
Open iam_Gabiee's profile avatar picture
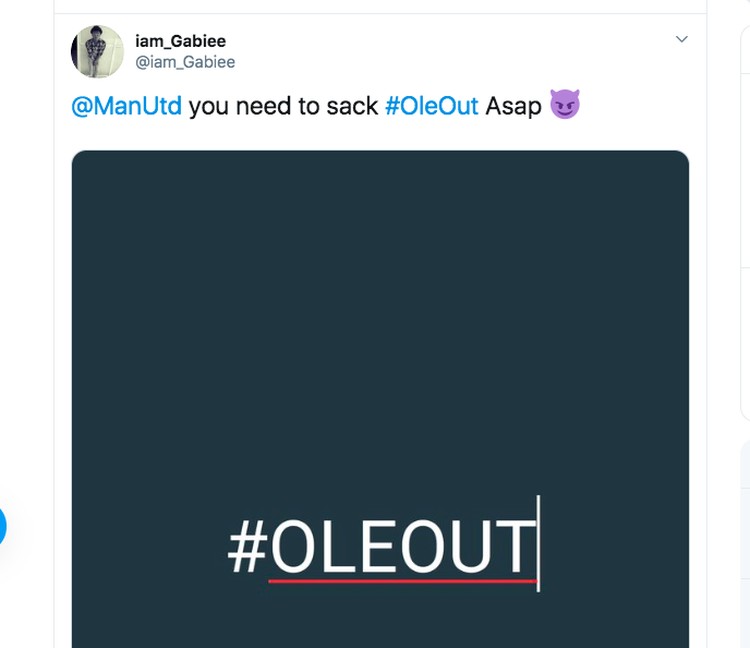97,51
